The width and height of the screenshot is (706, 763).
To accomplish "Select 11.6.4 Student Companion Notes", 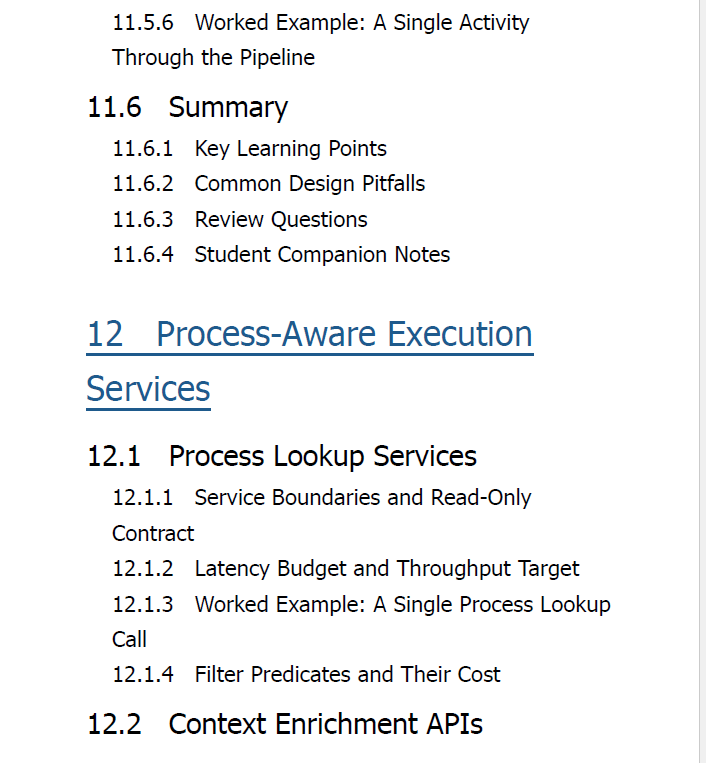I will click(x=281, y=254).
